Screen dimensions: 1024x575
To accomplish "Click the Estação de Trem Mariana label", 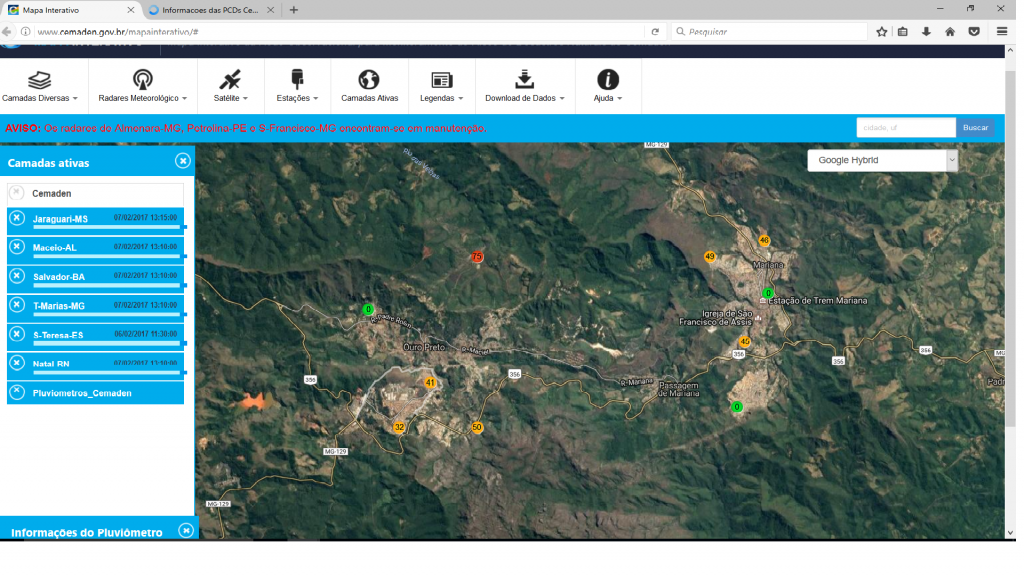I will (x=817, y=301).
